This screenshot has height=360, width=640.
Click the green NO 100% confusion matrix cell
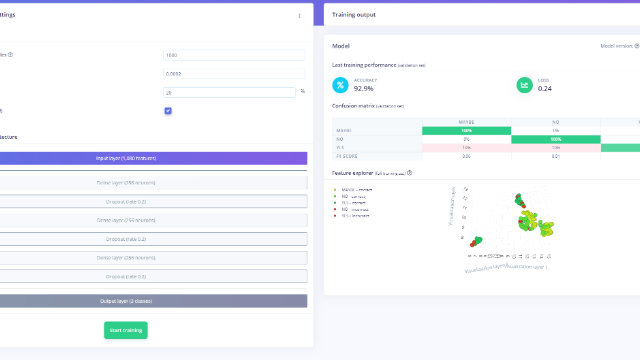(556, 139)
